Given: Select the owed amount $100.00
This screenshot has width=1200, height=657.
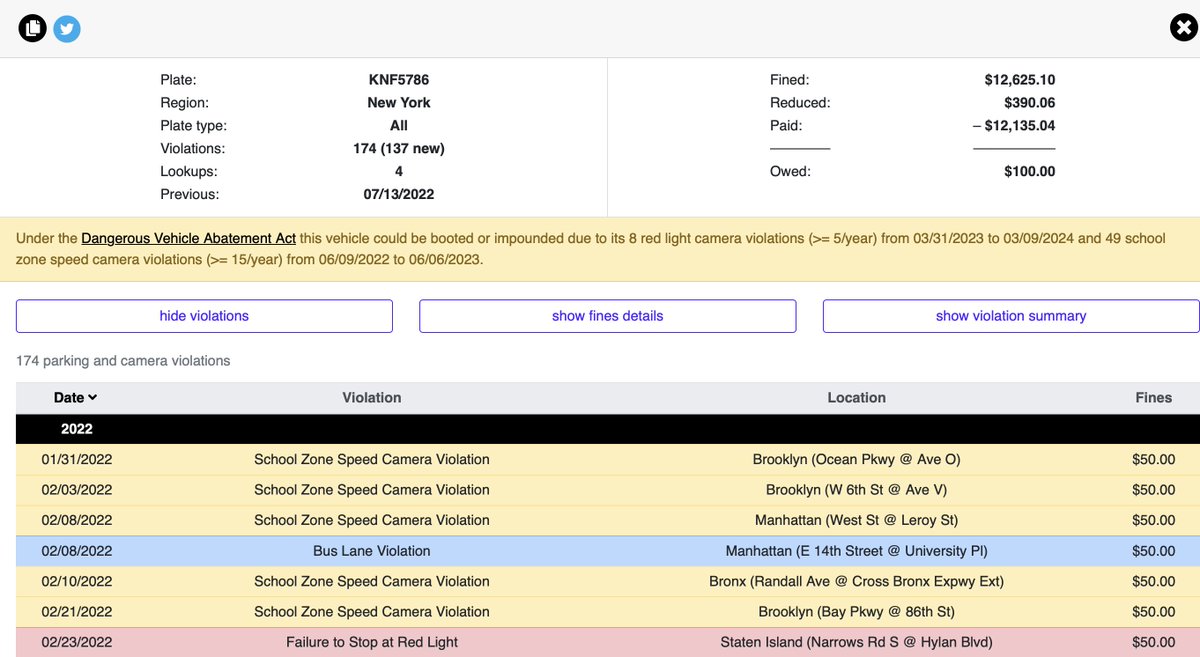Looking at the screenshot, I should pyautogui.click(x=1030, y=172).
